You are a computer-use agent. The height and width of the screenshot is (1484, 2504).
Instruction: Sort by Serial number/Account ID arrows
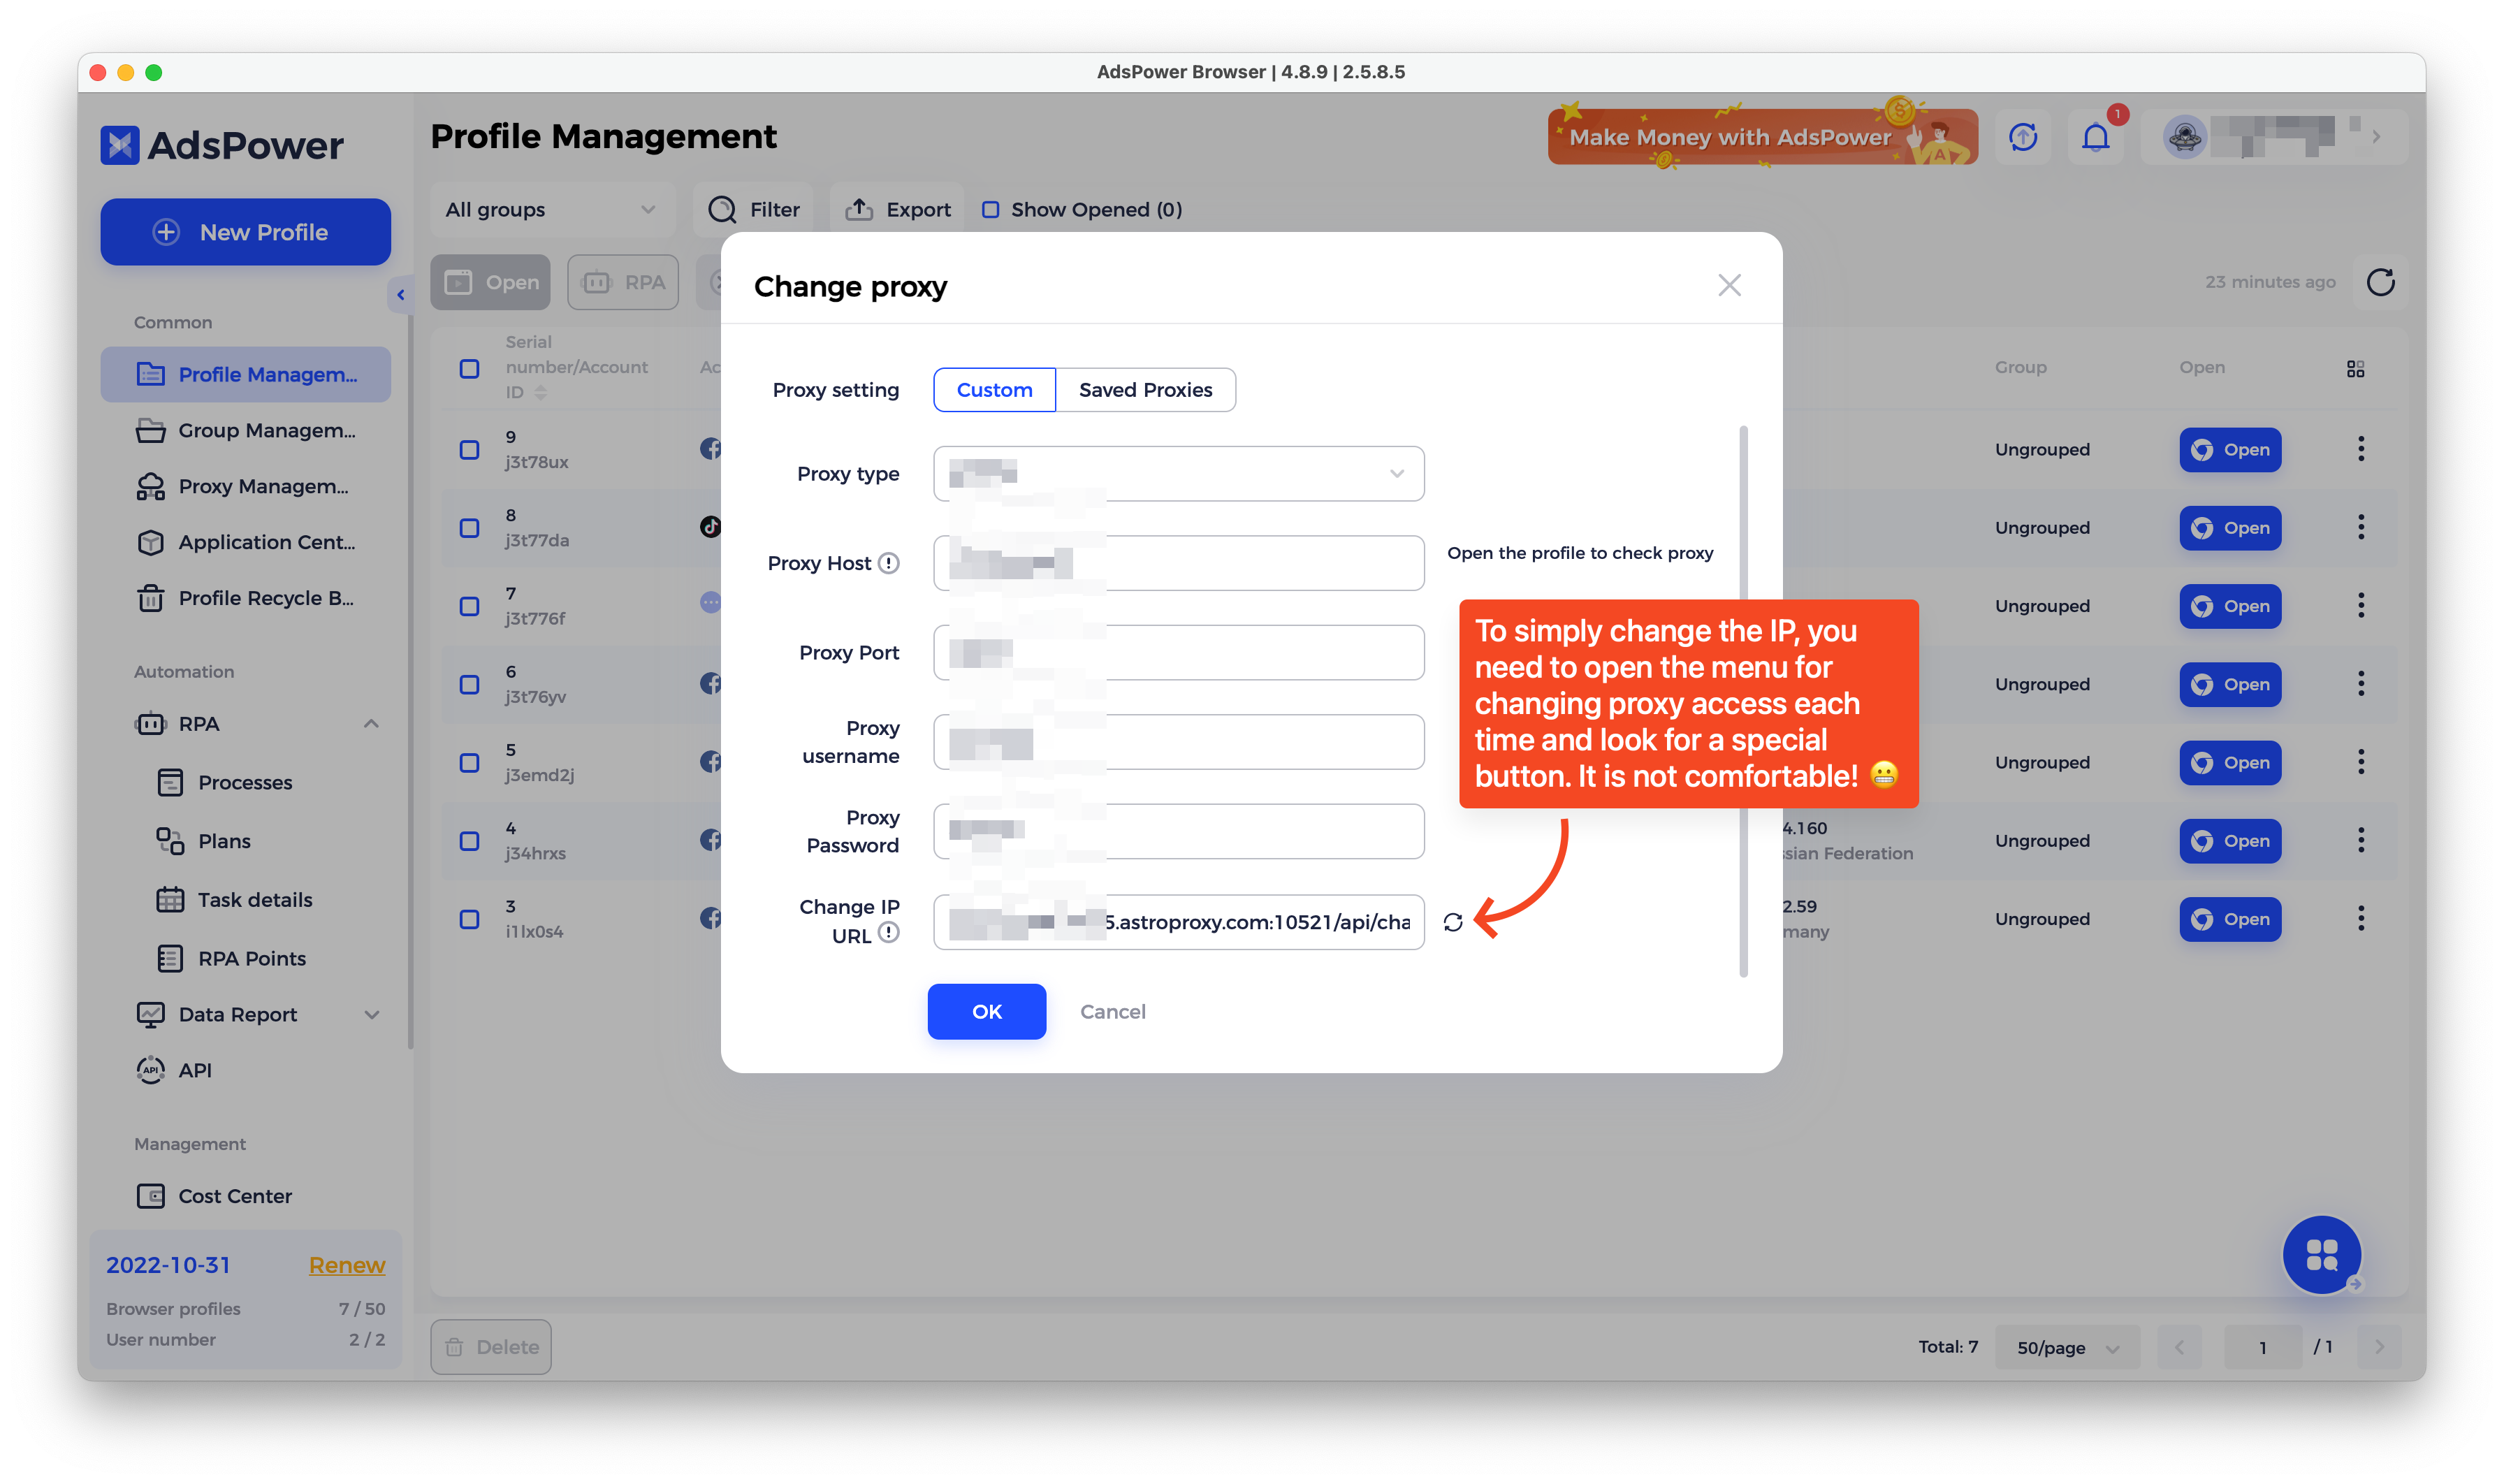(540, 393)
